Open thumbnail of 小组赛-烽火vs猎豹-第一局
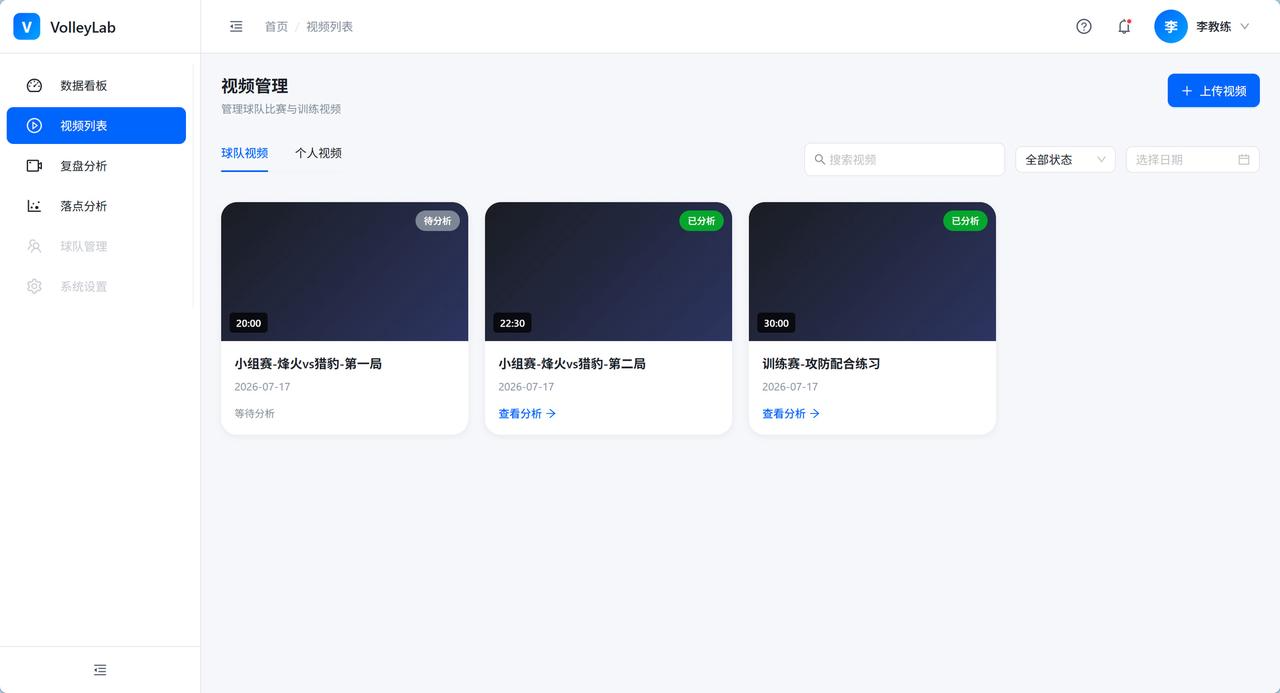The width and height of the screenshot is (1280, 693). 344,272
